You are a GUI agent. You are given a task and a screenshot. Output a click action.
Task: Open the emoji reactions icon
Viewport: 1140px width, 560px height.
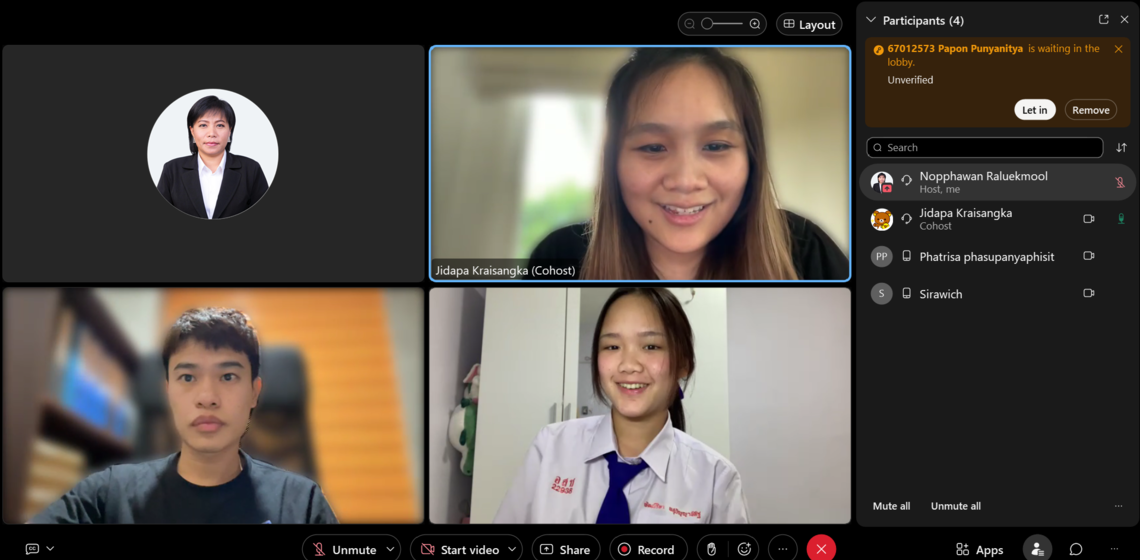(x=744, y=549)
